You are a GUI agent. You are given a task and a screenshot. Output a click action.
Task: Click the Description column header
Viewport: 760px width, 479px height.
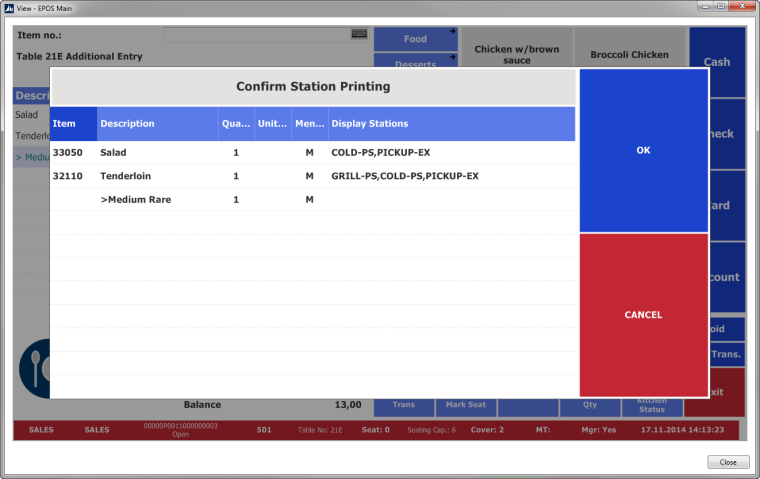tap(157, 124)
